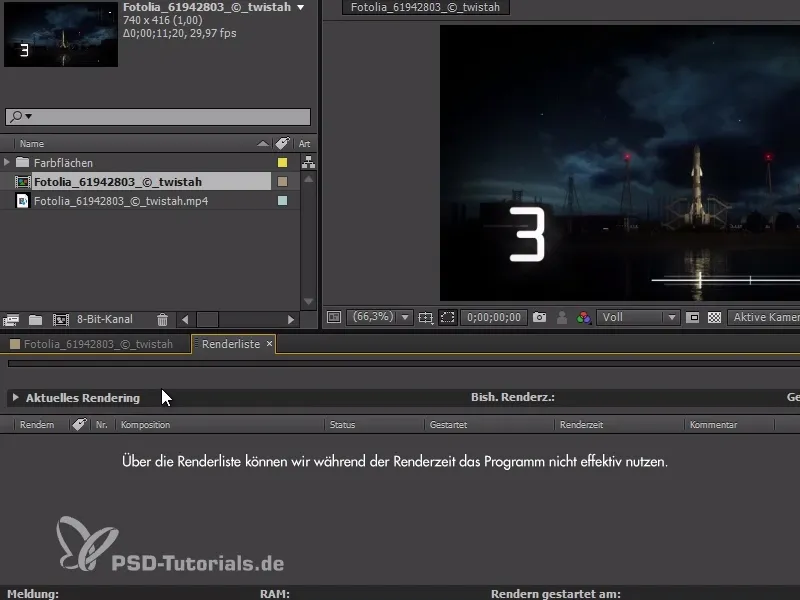The width and height of the screenshot is (800, 600).
Task: Click the trash icon in the project panel
Action: pos(162,318)
